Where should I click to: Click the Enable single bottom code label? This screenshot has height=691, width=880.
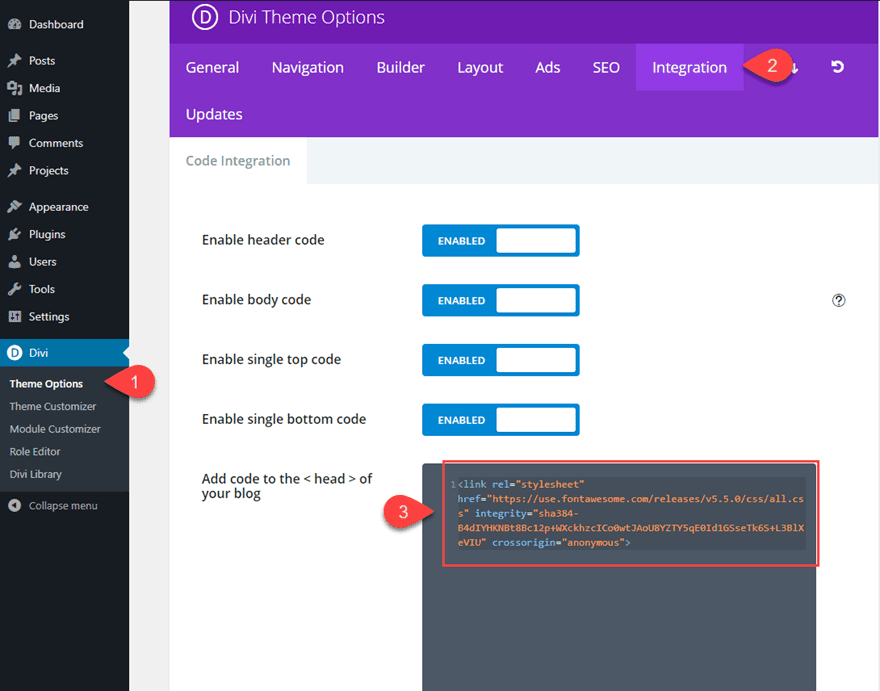pos(284,419)
